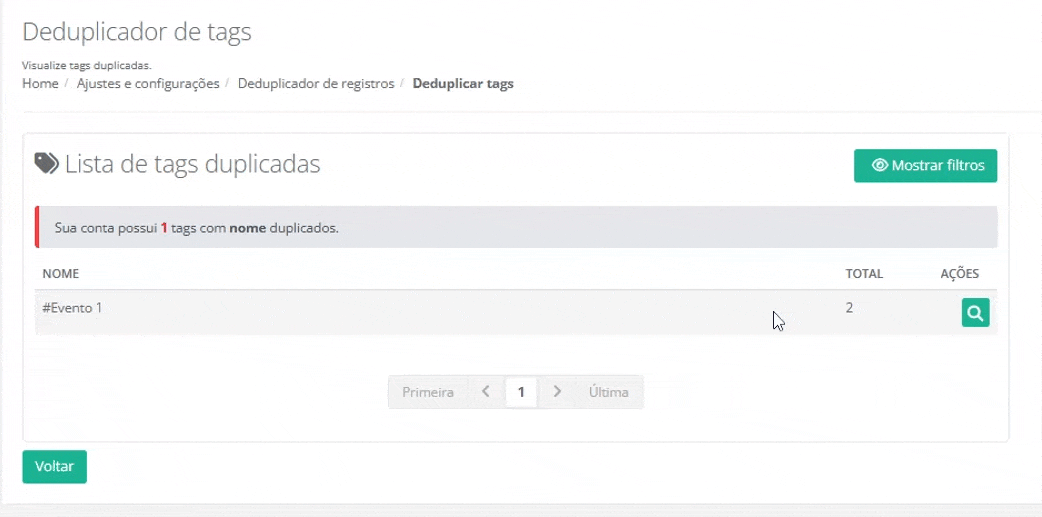The height and width of the screenshot is (517, 1042).
Task: Open Deduplicador de registros breadcrumb
Action: point(316,84)
